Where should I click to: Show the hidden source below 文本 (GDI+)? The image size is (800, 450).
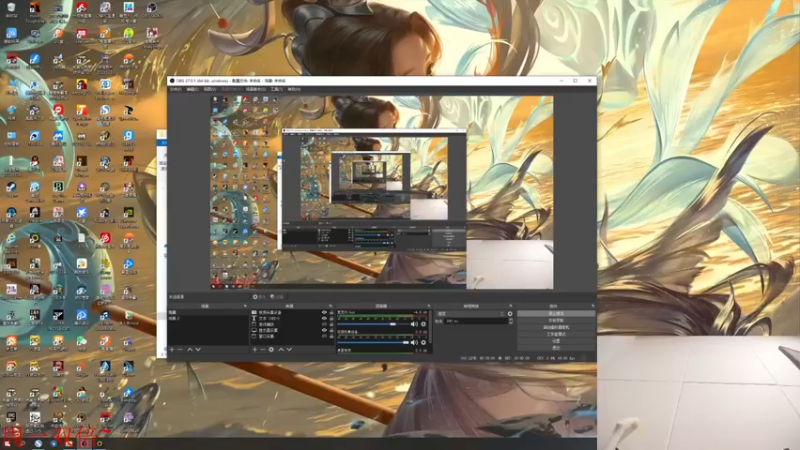(324, 324)
